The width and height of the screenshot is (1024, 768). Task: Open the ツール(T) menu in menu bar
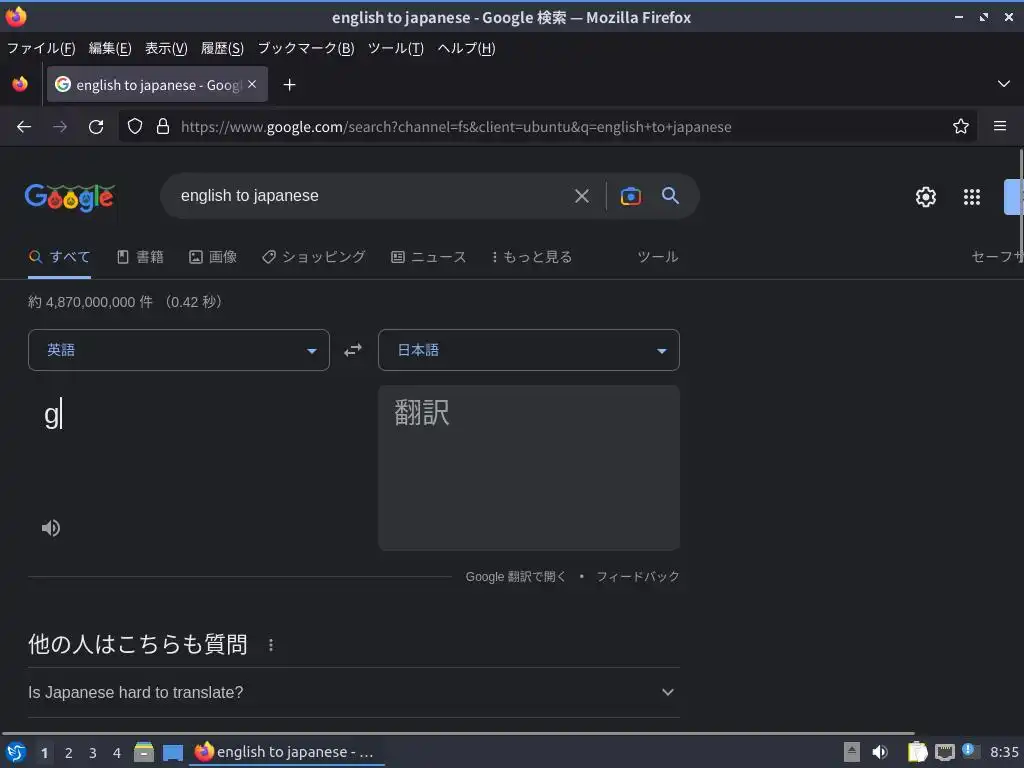396,48
